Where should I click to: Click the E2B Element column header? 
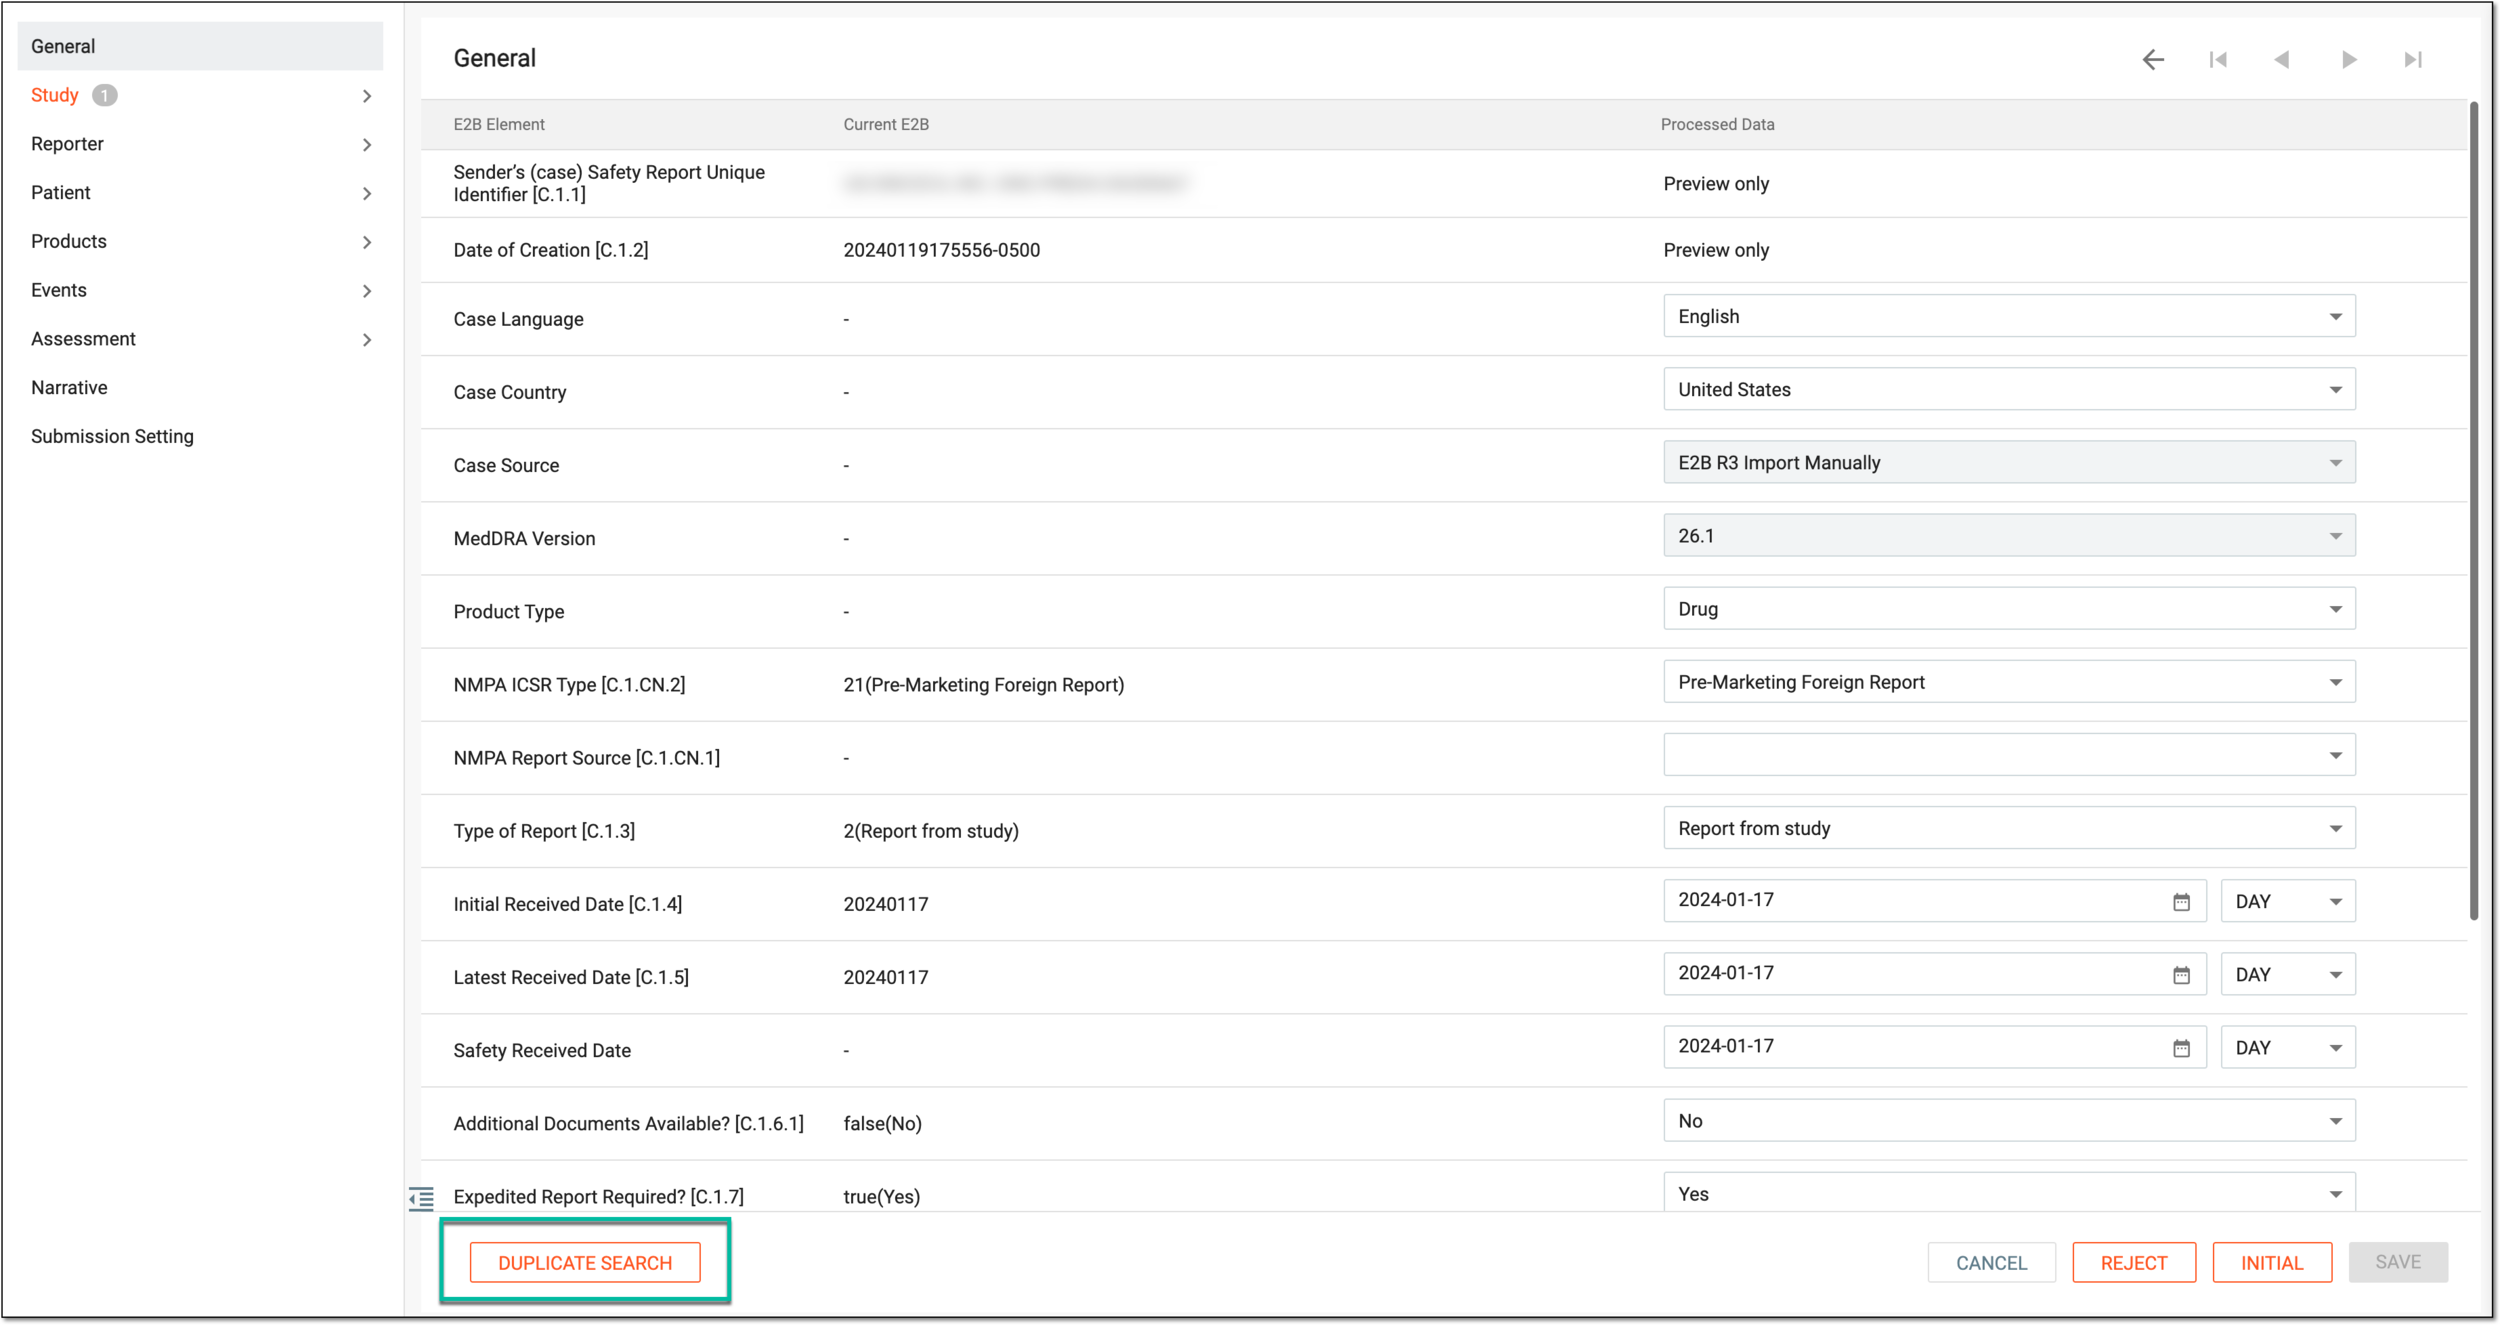pos(499,124)
